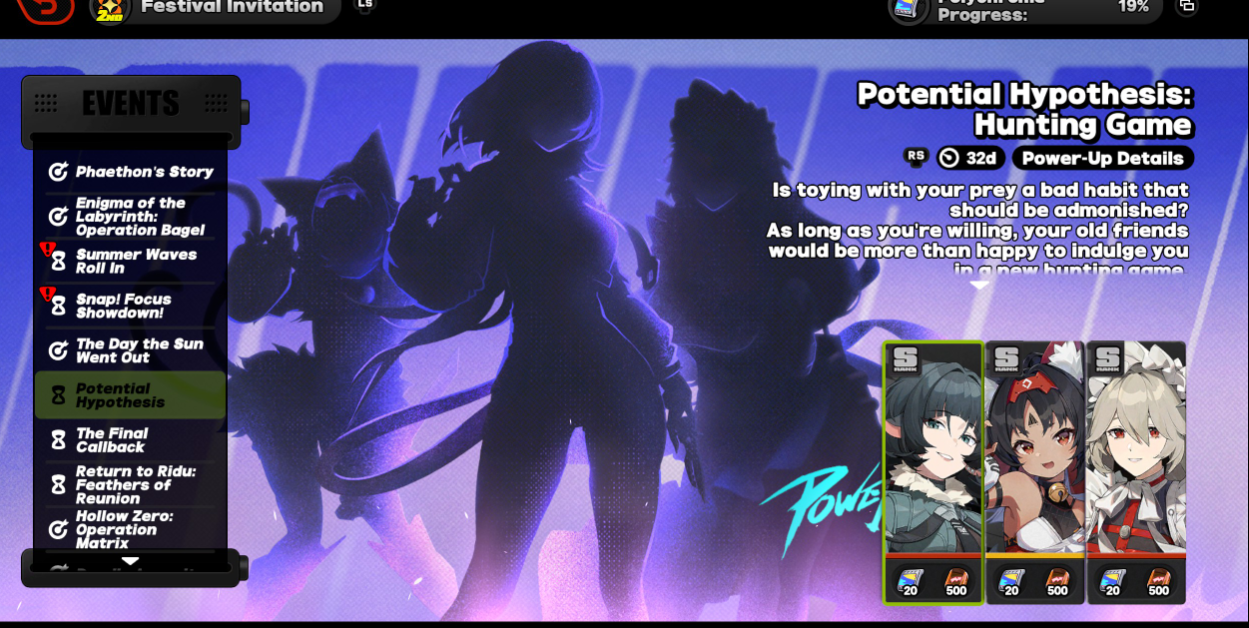
Task: Click Denny 500 reward under cat-eared agent card
Action: (1058, 582)
